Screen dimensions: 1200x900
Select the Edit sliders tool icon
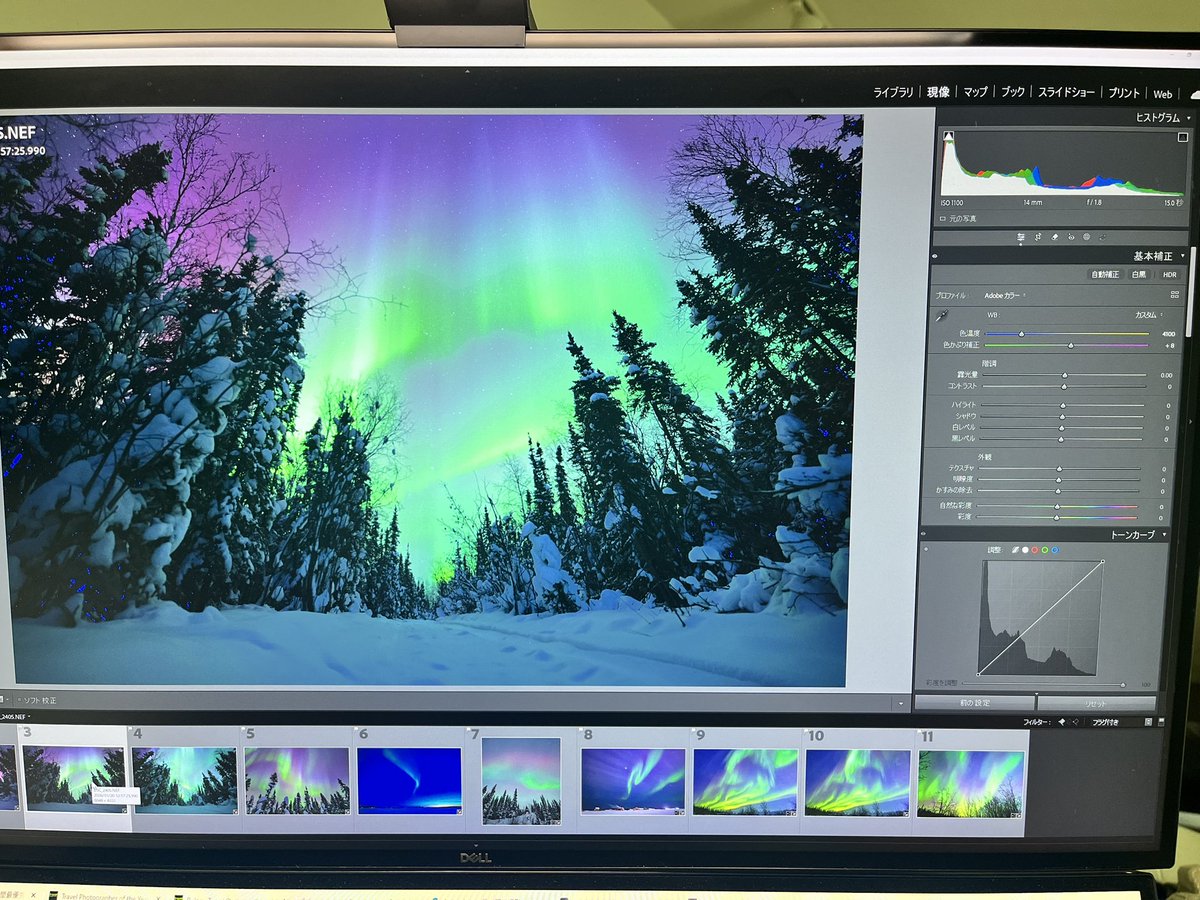coord(1021,237)
